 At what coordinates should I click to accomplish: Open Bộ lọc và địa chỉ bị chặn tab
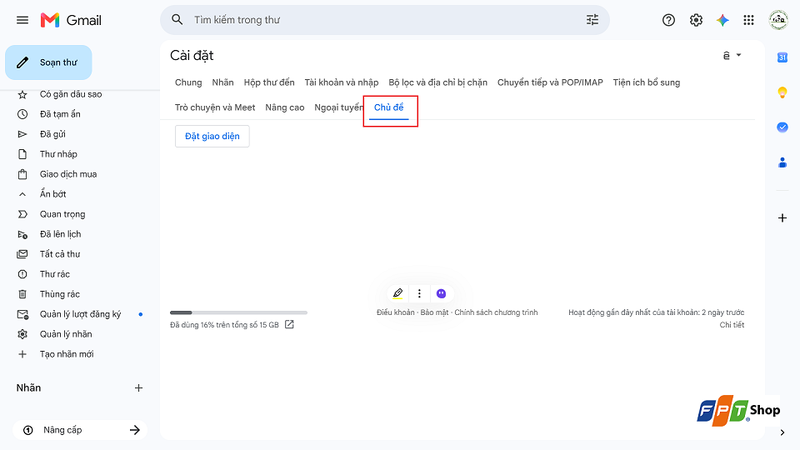[438, 82]
